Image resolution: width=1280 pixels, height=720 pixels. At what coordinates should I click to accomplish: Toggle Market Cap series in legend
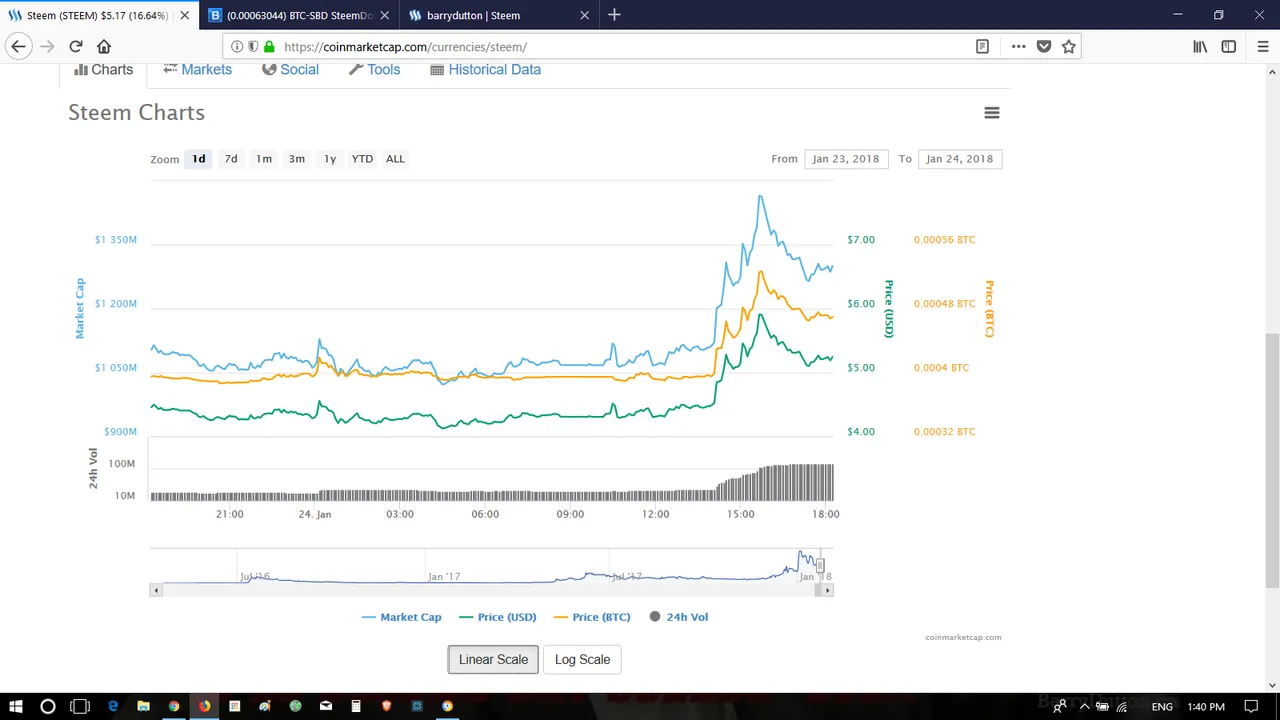click(x=401, y=617)
